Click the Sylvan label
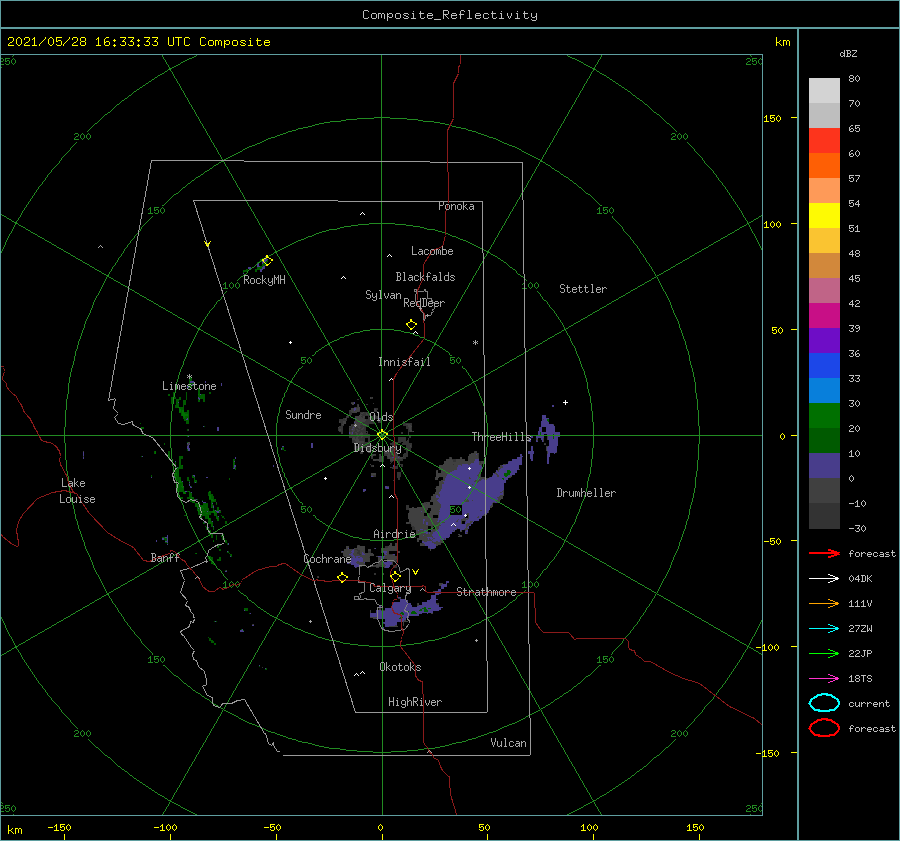 point(383,295)
